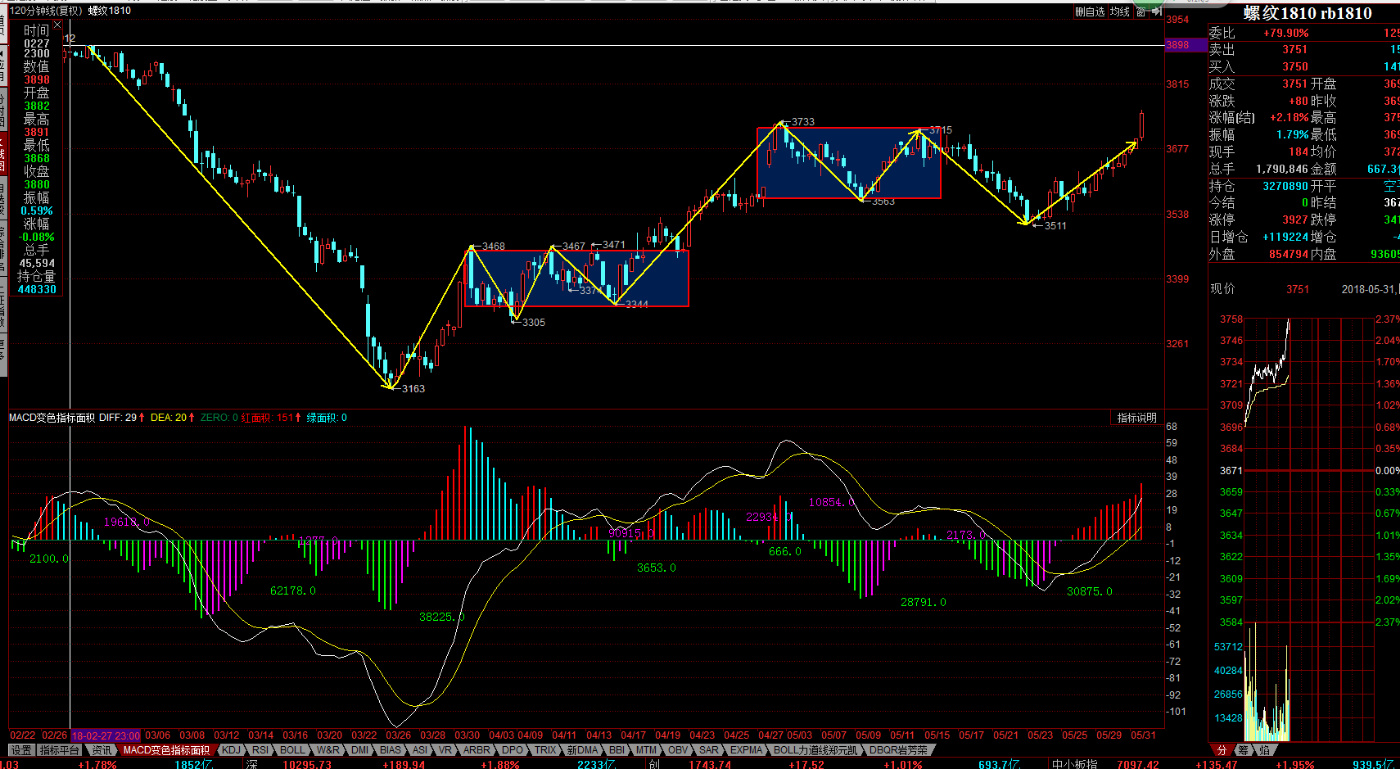Click the 删自选 button
Viewport: 1400px width, 769px height.
pyautogui.click(x=1090, y=12)
